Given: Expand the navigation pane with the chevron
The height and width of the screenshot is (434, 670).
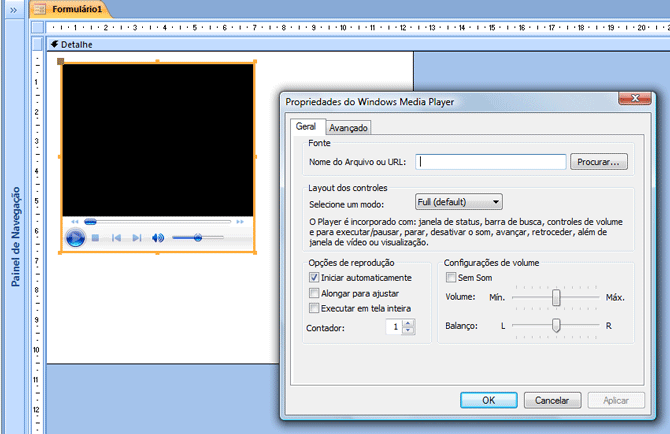Looking at the screenshot, I should [14, 10].
